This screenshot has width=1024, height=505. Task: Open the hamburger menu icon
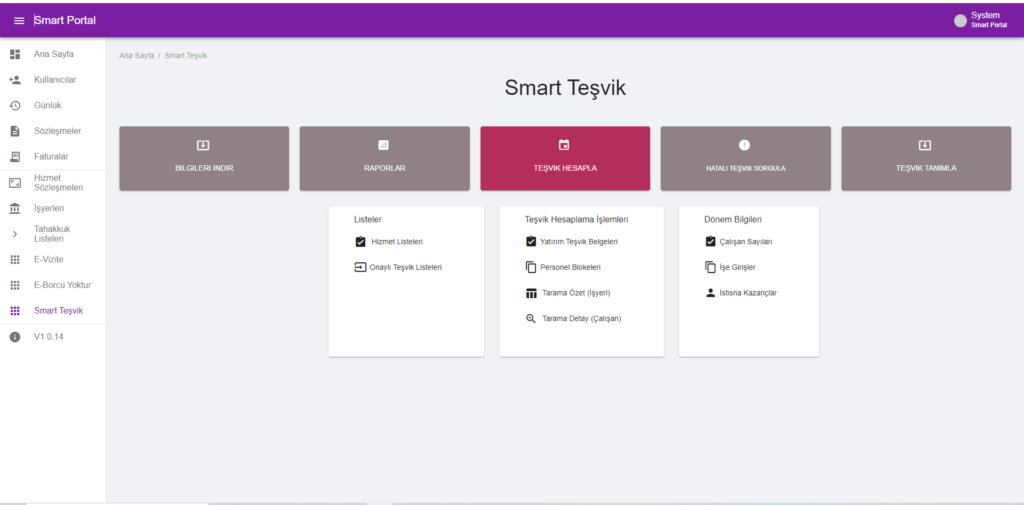pos(18,21)
